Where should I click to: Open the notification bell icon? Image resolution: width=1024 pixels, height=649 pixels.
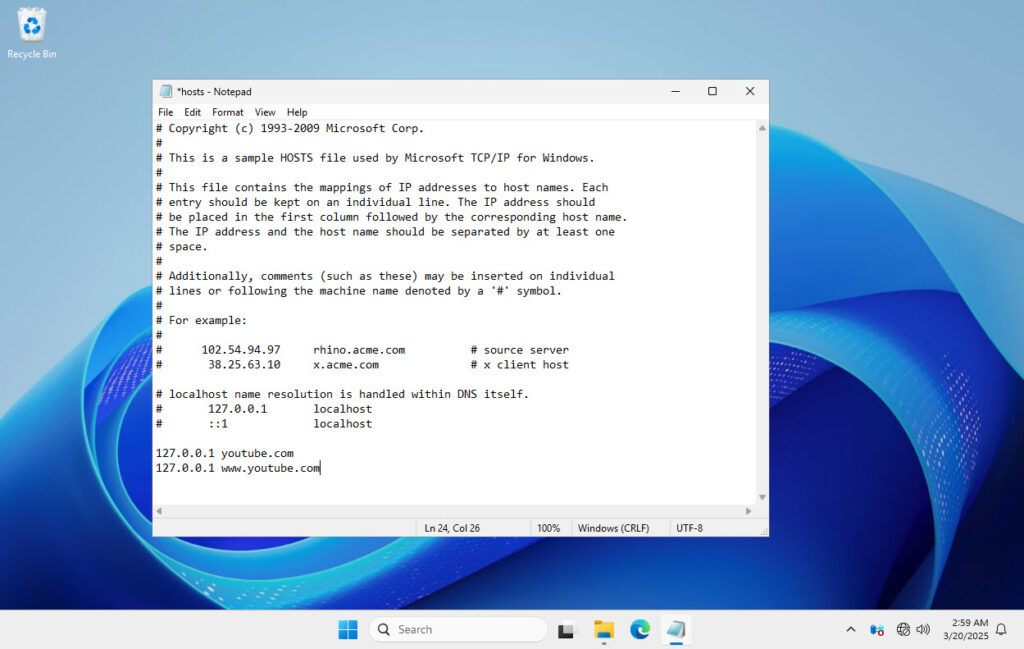click(1001, 629)
